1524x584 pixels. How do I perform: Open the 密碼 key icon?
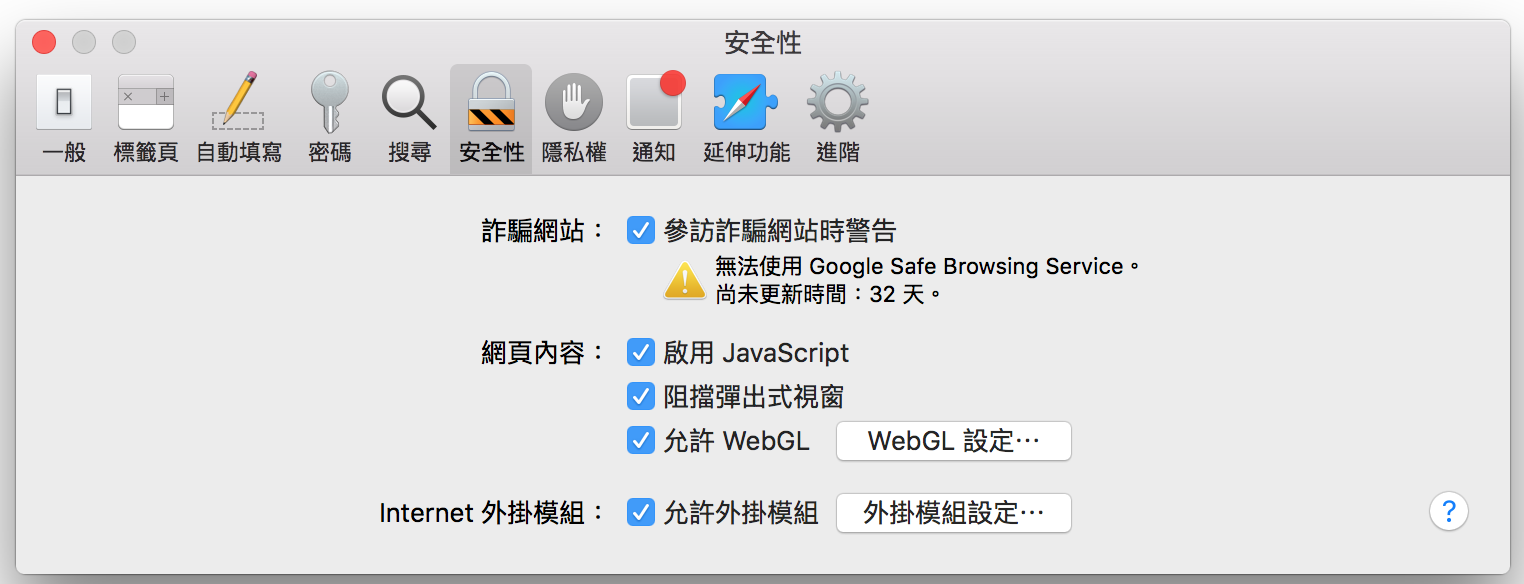(x=329, y=103)
